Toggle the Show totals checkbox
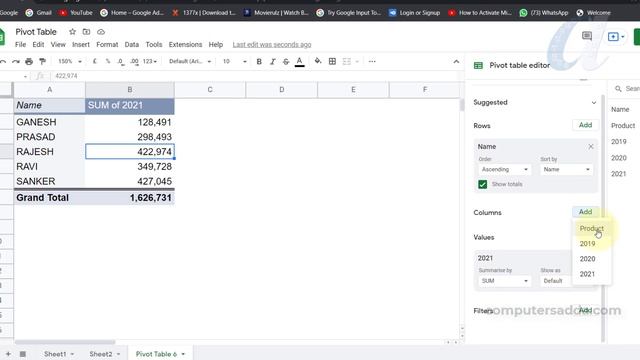Image resolution: width=640 pixels, height=360 pixels. click(x=482, y=184)
